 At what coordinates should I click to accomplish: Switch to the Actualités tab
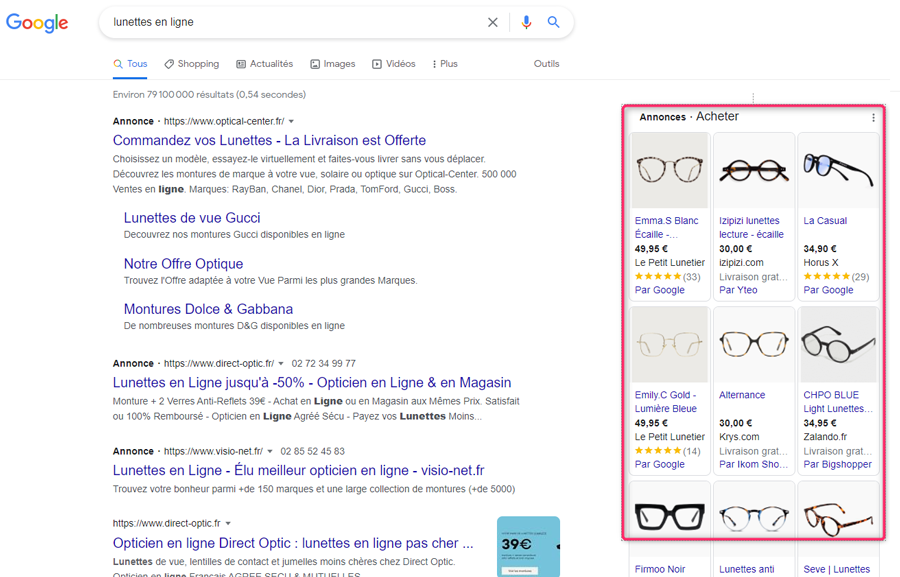(265, 64)
